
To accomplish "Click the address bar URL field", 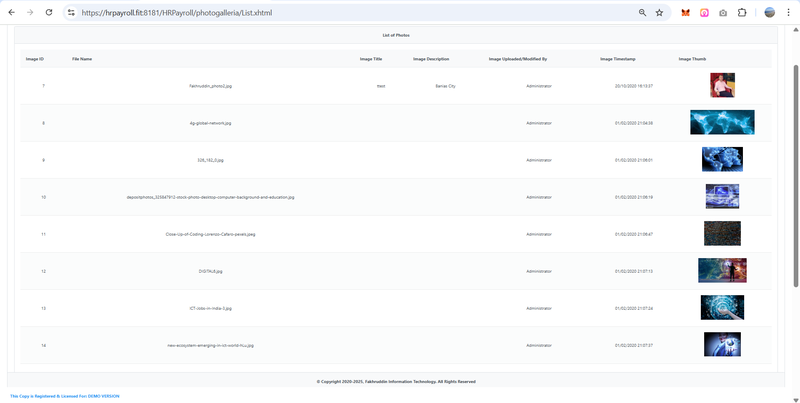I will [350, 13].
